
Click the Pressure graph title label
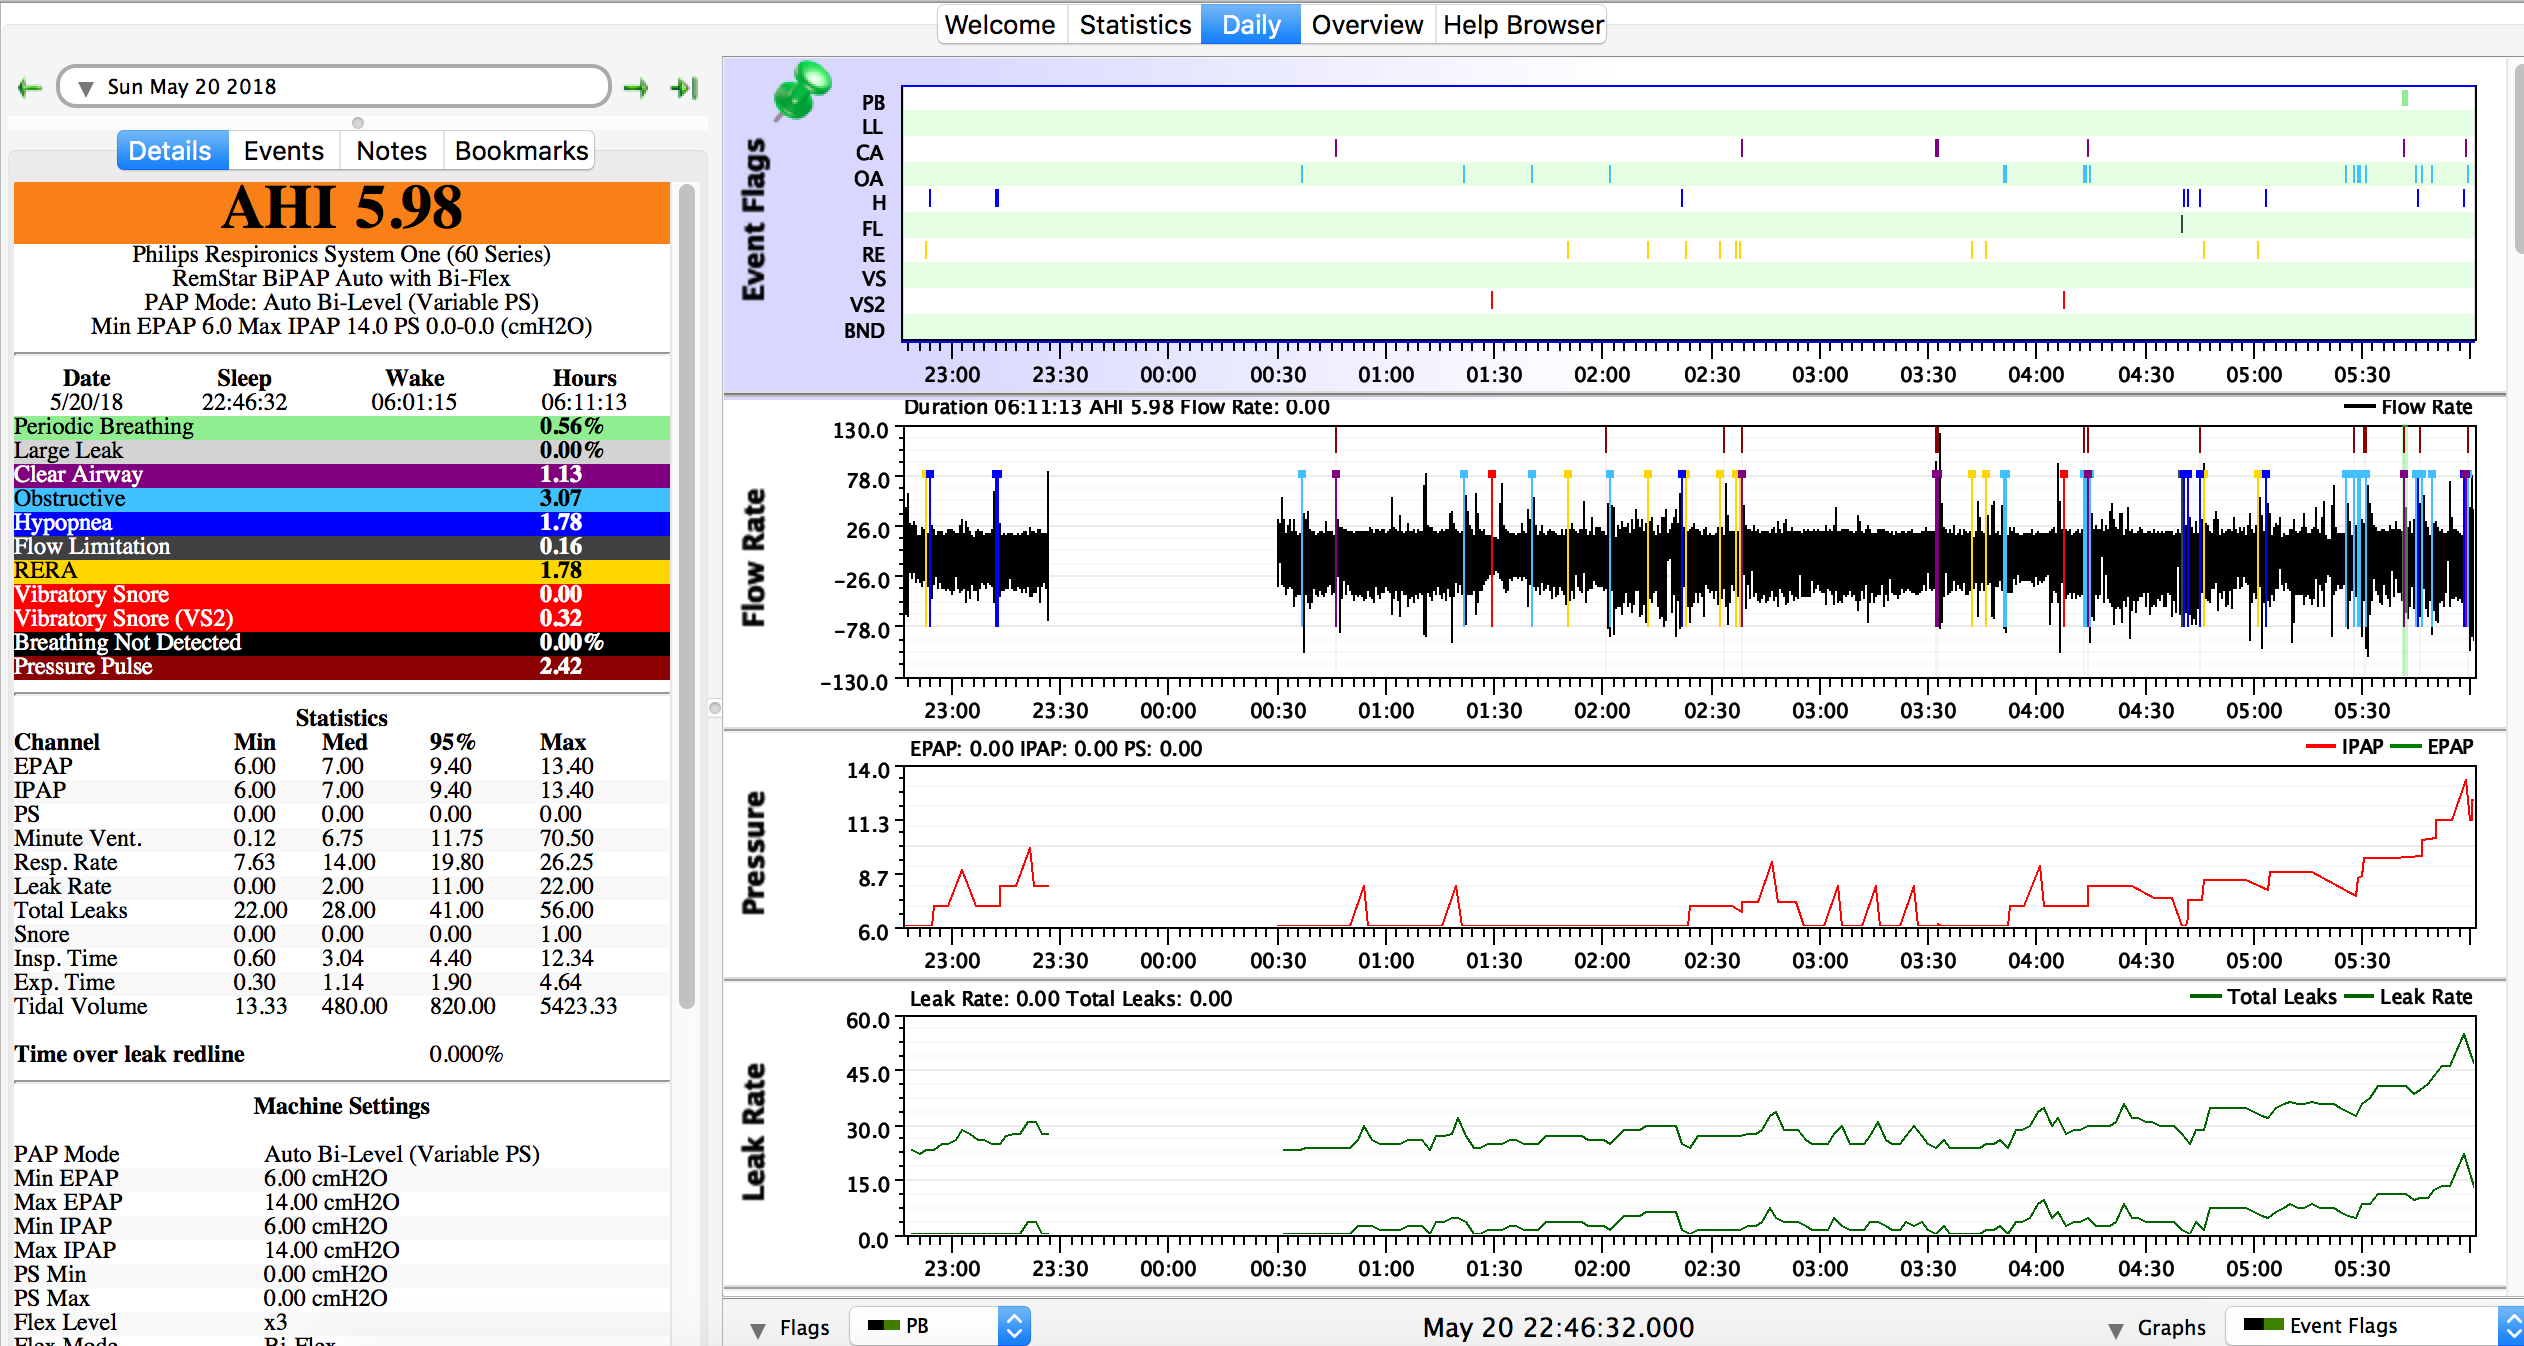(x=753, y=853)
